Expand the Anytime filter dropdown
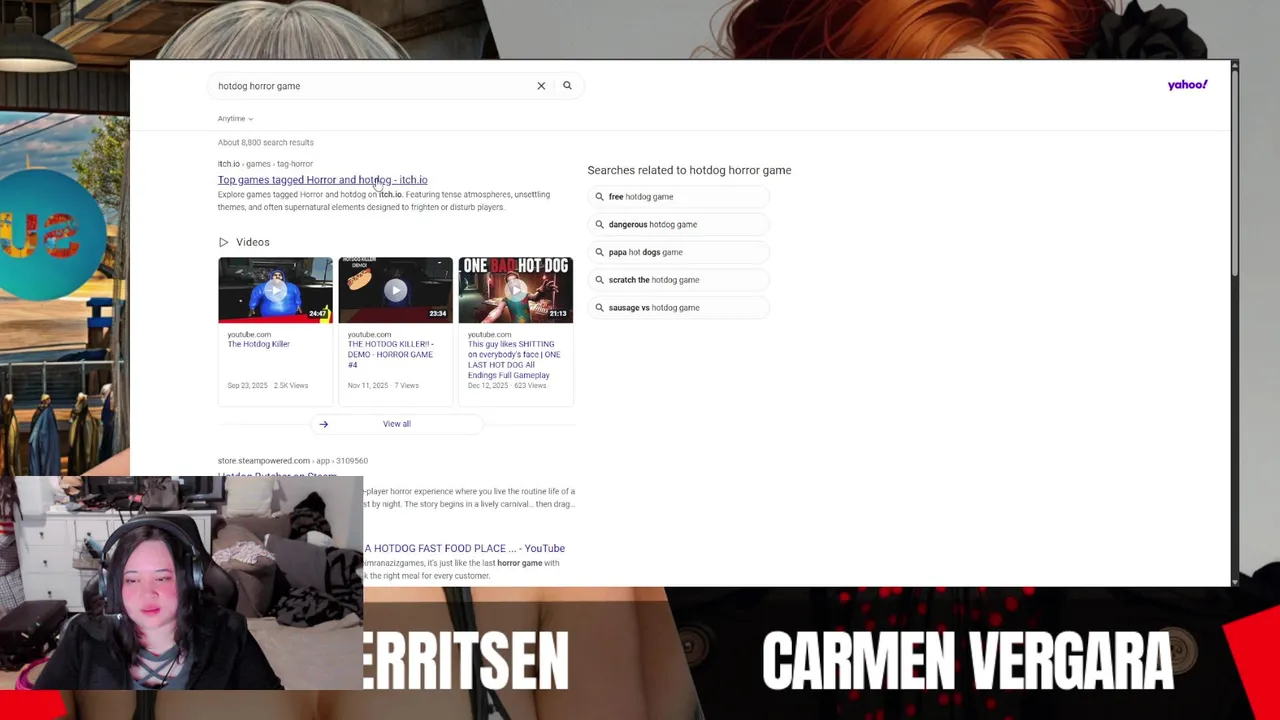Screen dimensions: 1280x720 pyautogui.click(x=235, y=118)
